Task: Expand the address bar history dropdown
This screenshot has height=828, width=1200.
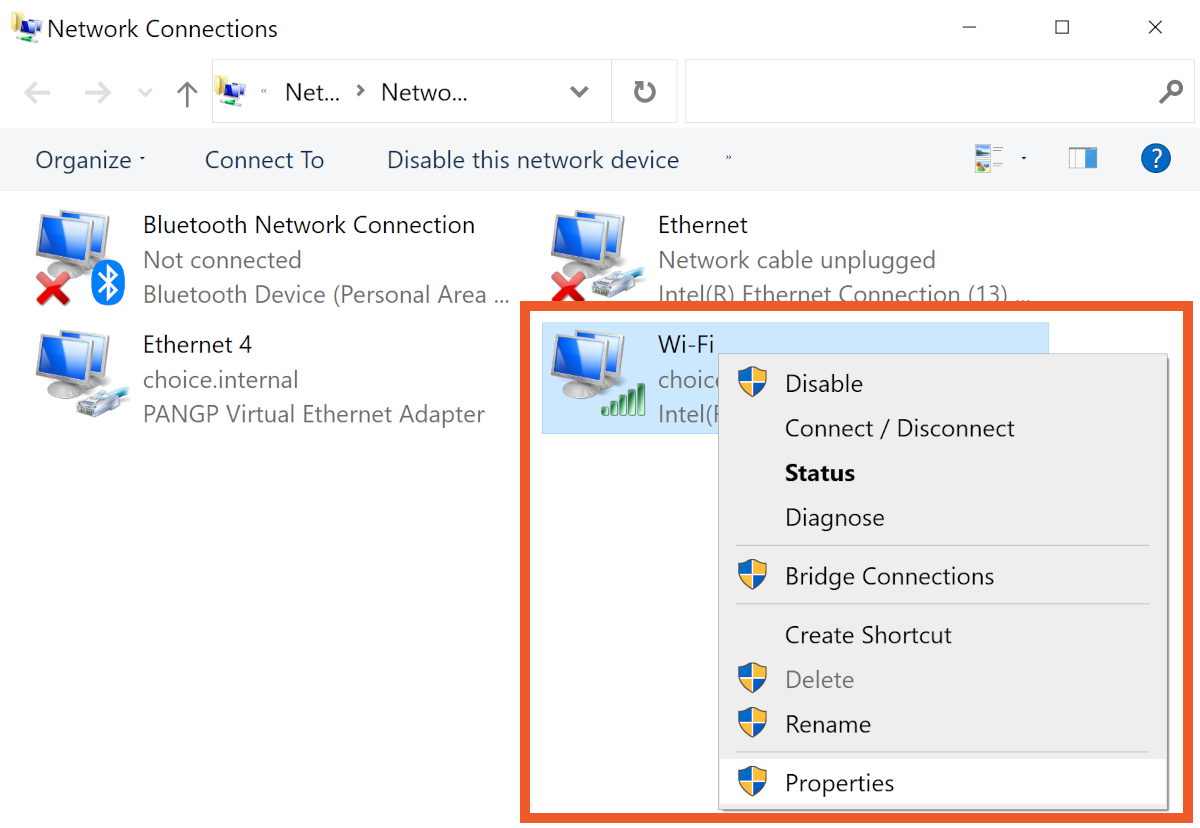Action: point(579,93)
